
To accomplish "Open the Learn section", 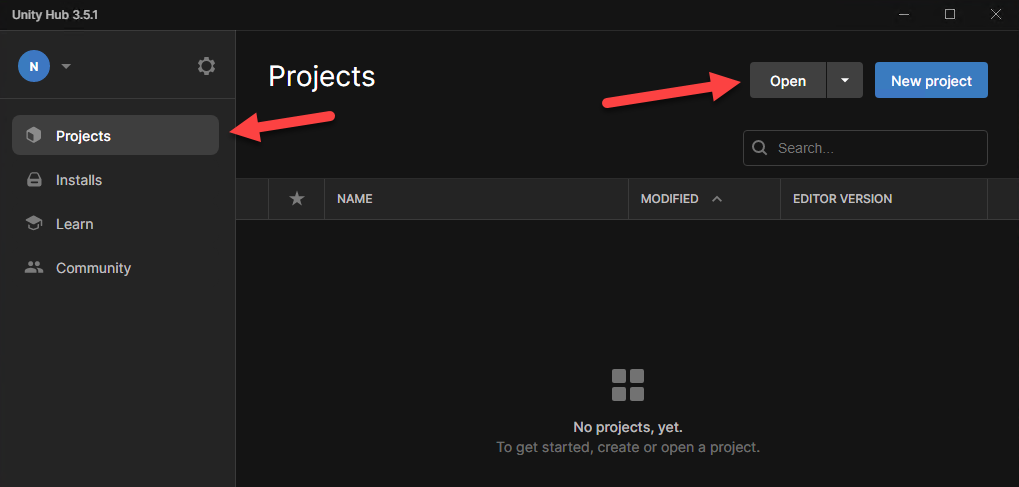I will click(x=116, y=224).
